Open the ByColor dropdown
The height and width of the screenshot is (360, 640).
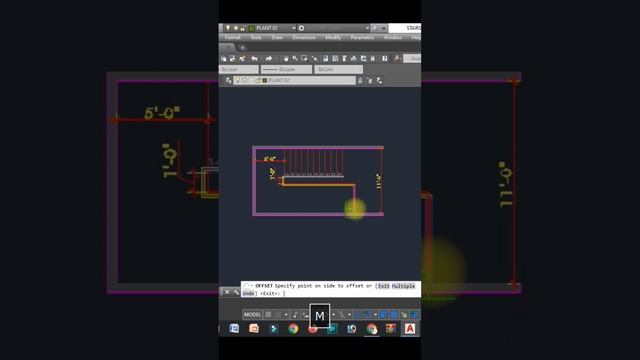pyautogui.click(x=338, y=69)
